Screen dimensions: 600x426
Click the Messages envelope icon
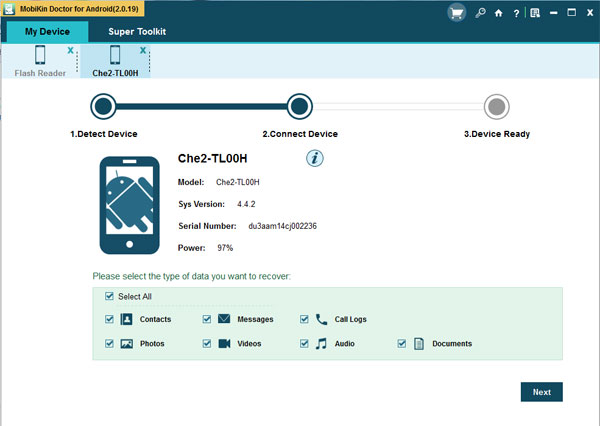(224, 318)
